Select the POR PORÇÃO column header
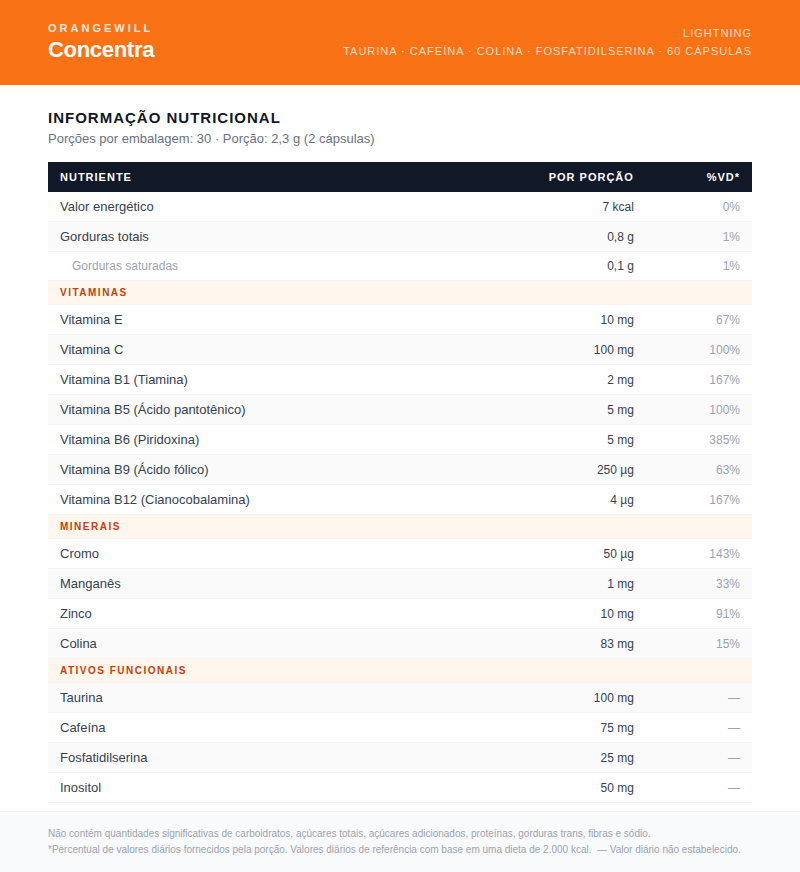 click(590, 177)
